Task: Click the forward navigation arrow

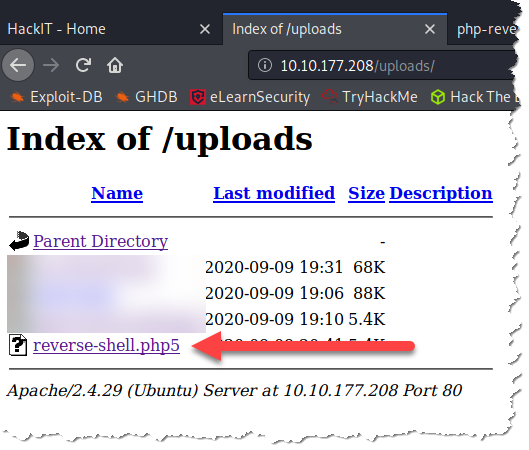Action: point(51,65)
